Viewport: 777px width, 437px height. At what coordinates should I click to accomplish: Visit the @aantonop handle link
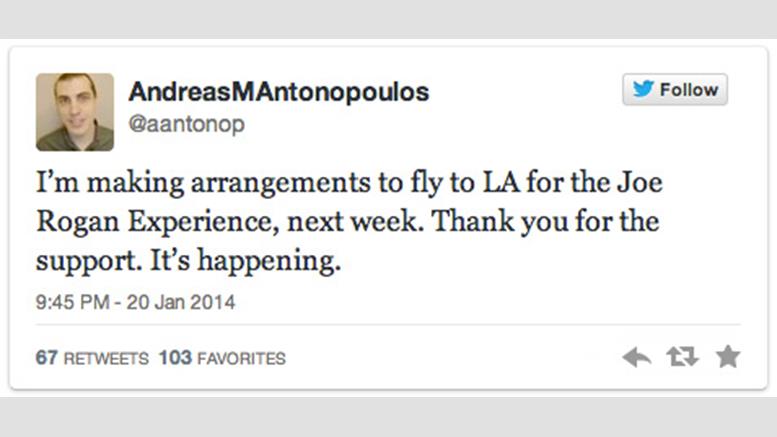[x=186, y=124]
